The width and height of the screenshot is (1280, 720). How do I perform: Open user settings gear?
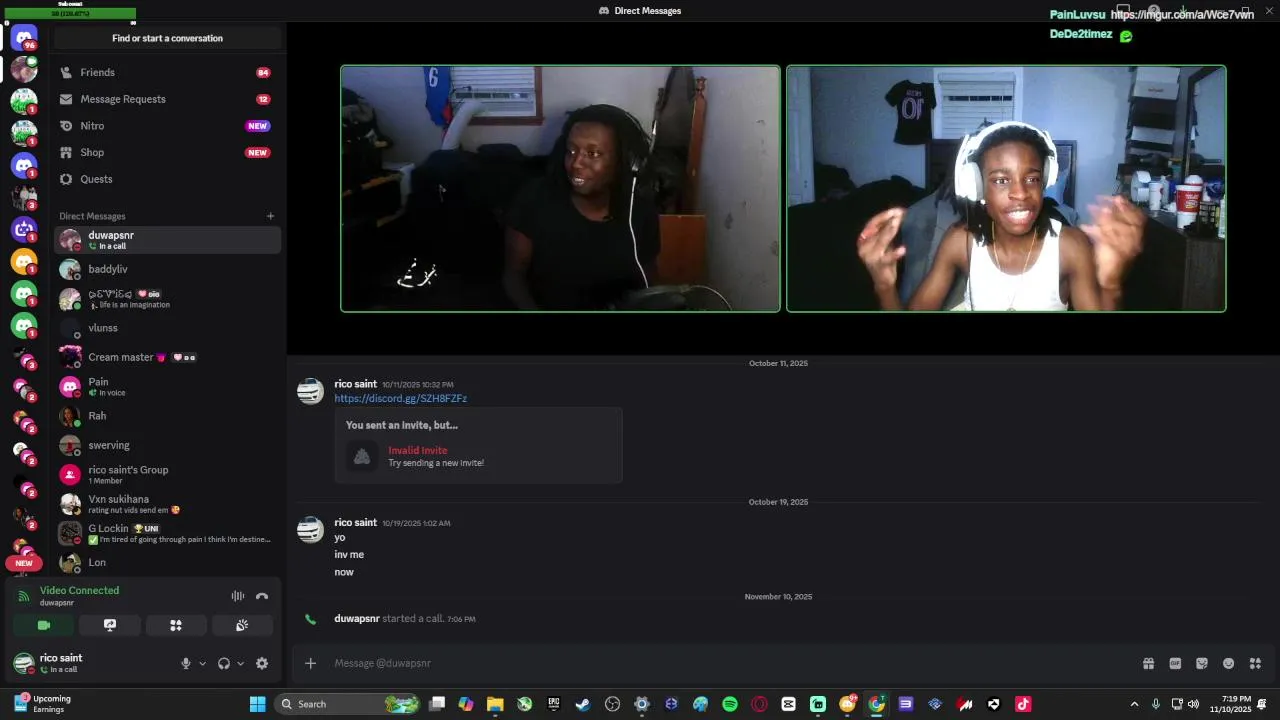point(262,663)
